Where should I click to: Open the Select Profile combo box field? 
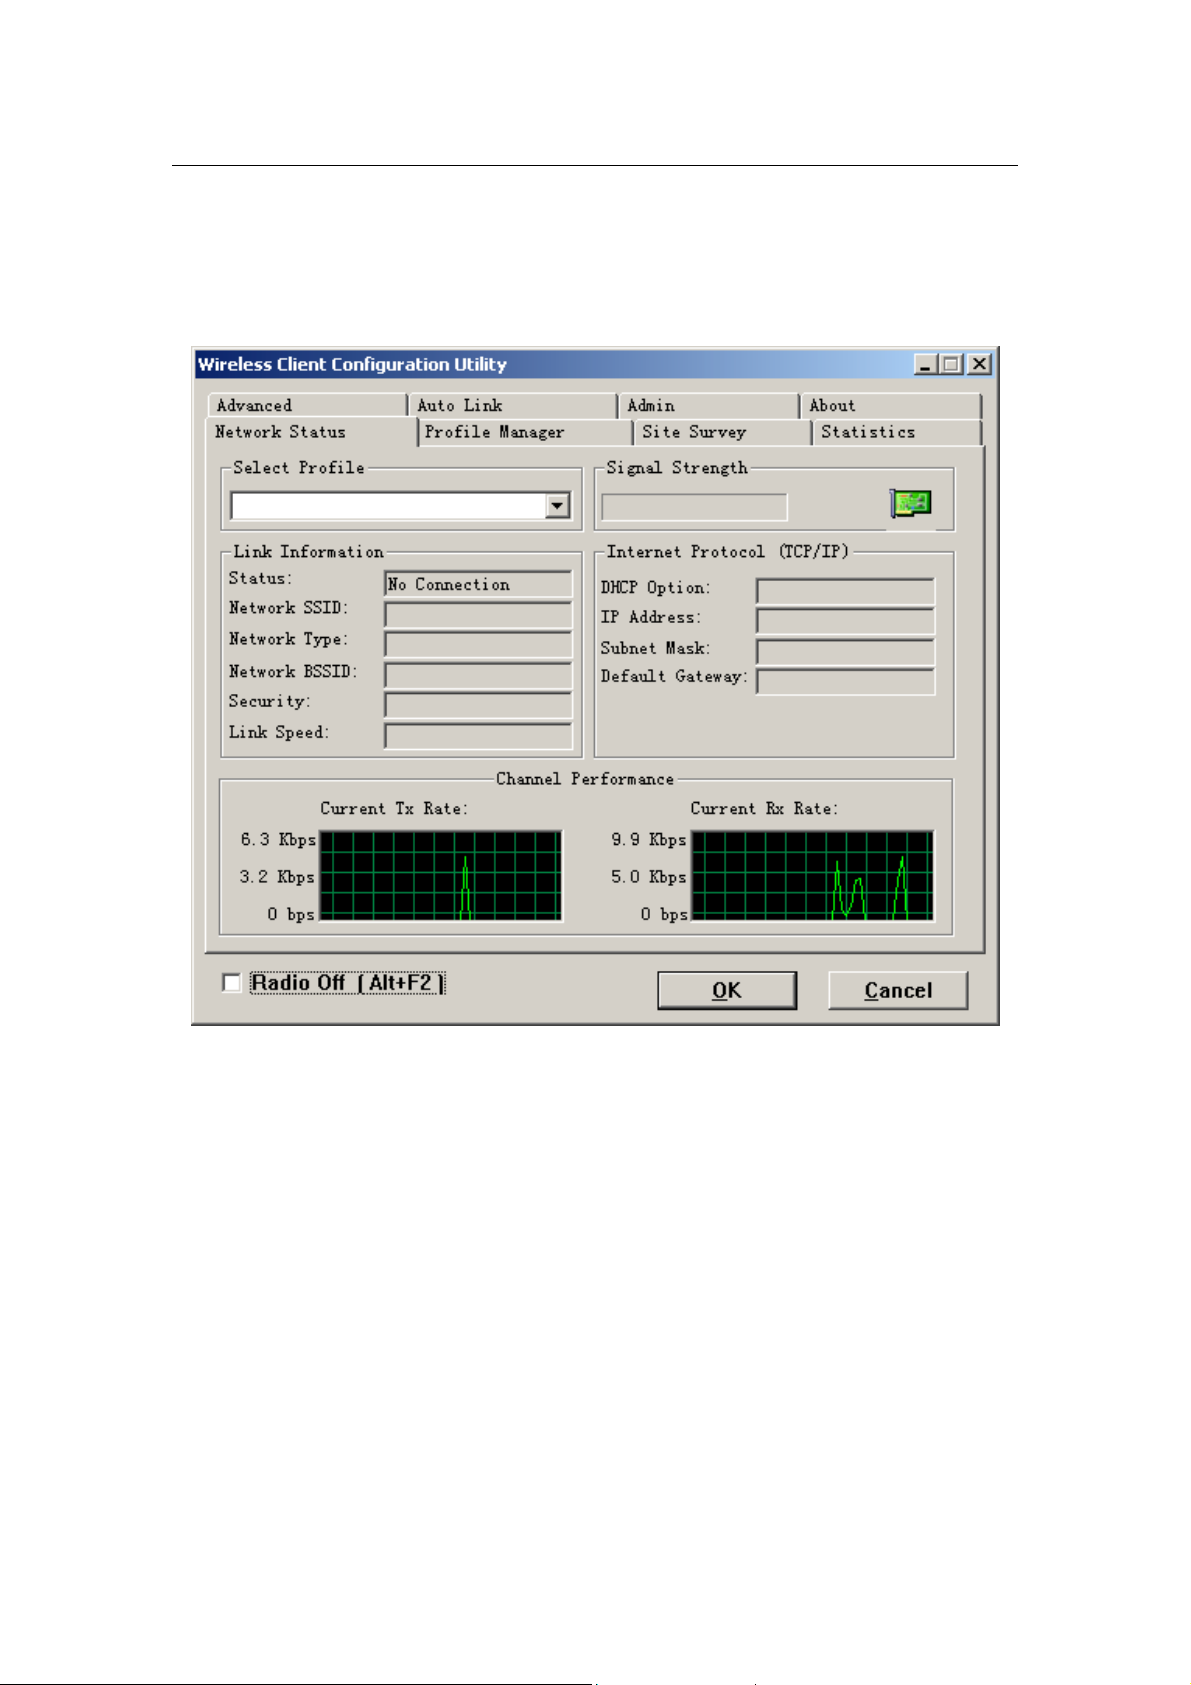[400, 506]
